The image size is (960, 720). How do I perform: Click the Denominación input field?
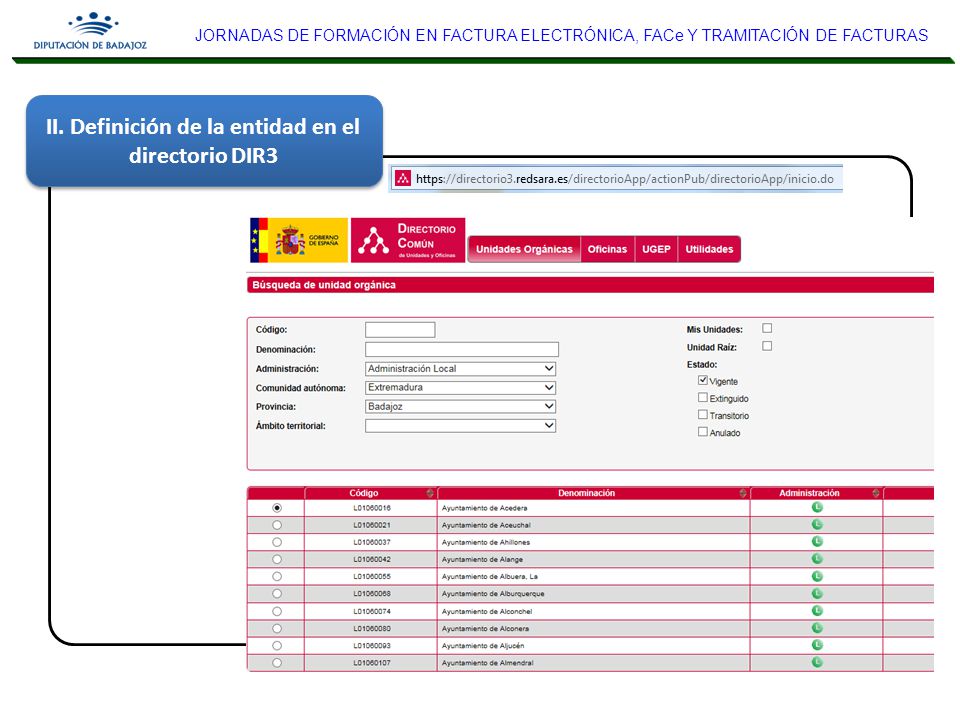tap(462, 350)
